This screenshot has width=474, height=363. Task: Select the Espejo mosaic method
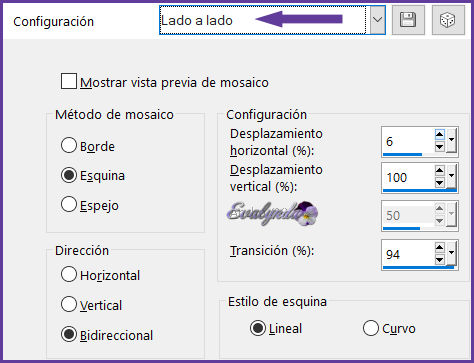69,205
